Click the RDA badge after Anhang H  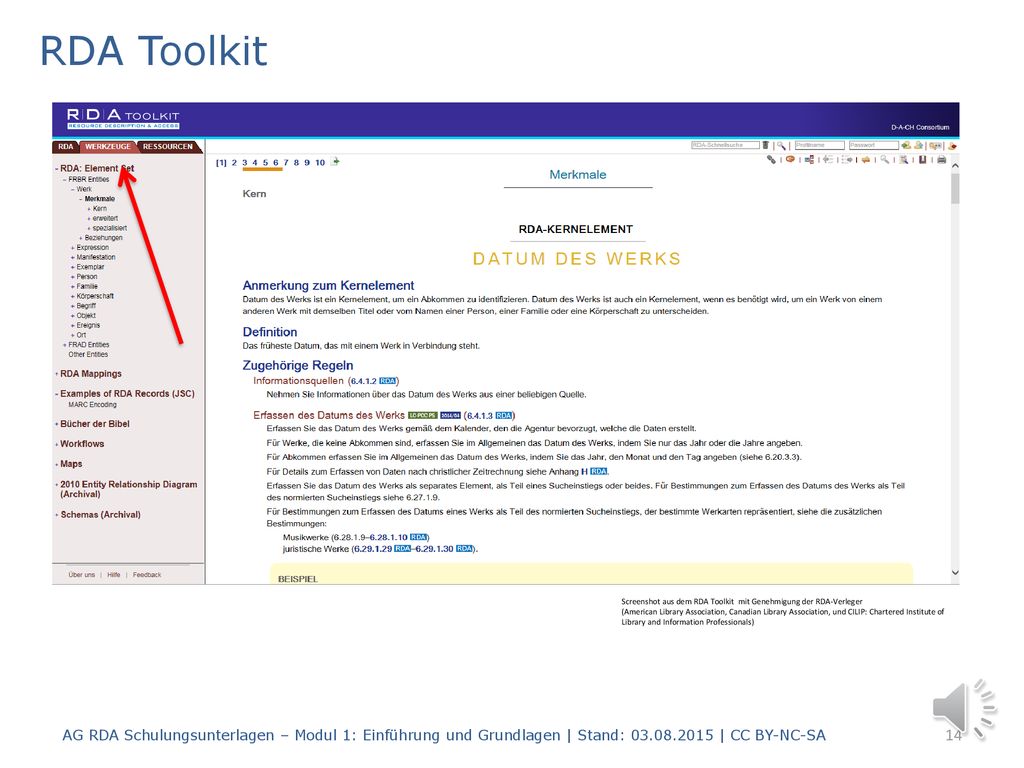[x=598, y=472]
